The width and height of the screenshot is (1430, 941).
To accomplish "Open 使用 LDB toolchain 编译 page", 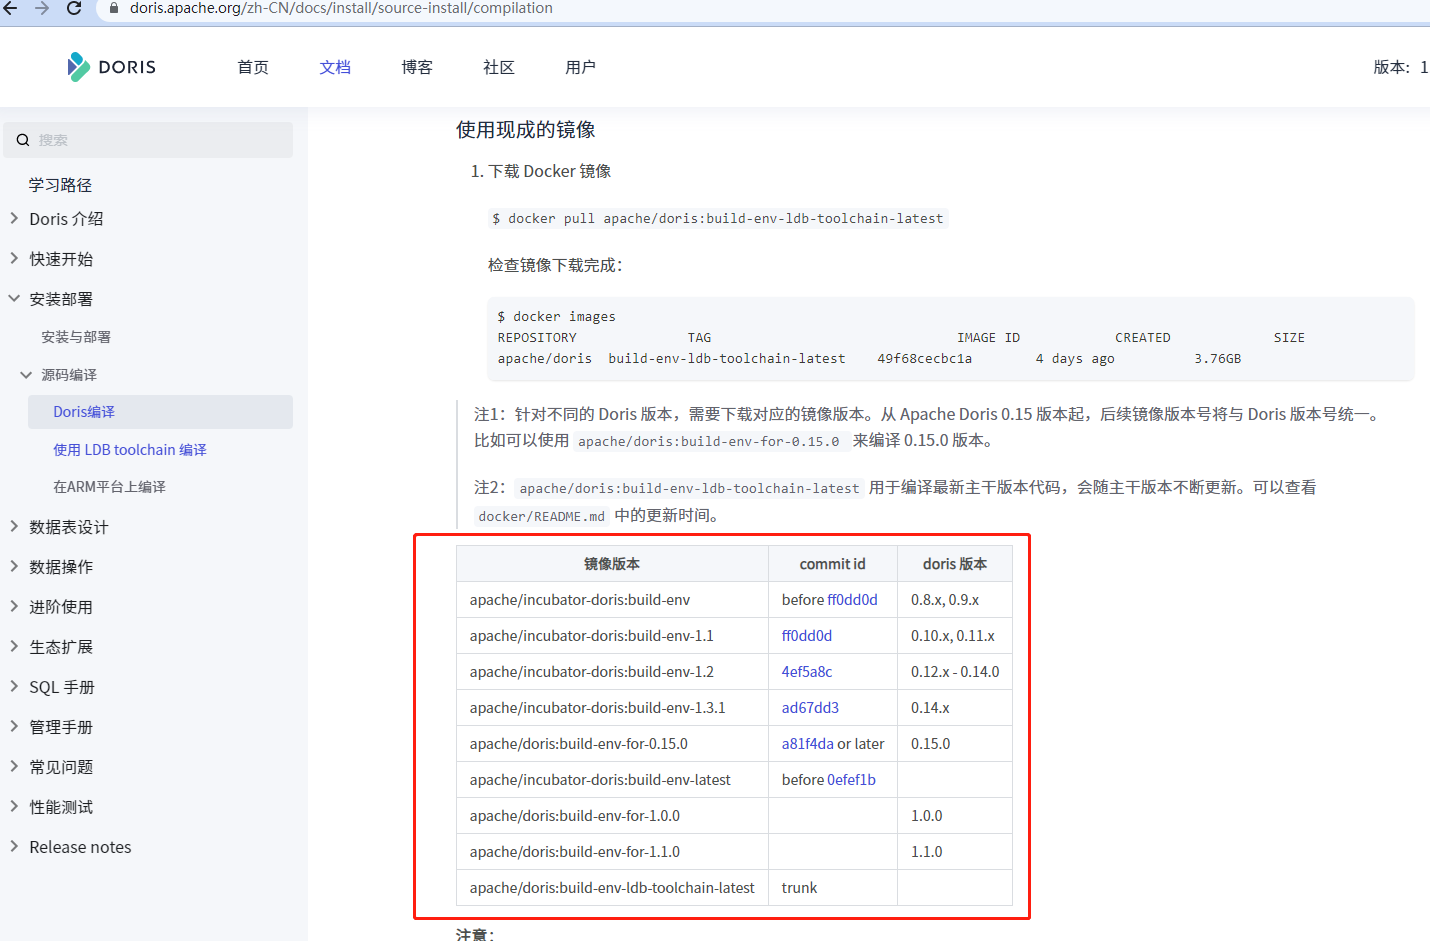I will [x=130, y=450].
